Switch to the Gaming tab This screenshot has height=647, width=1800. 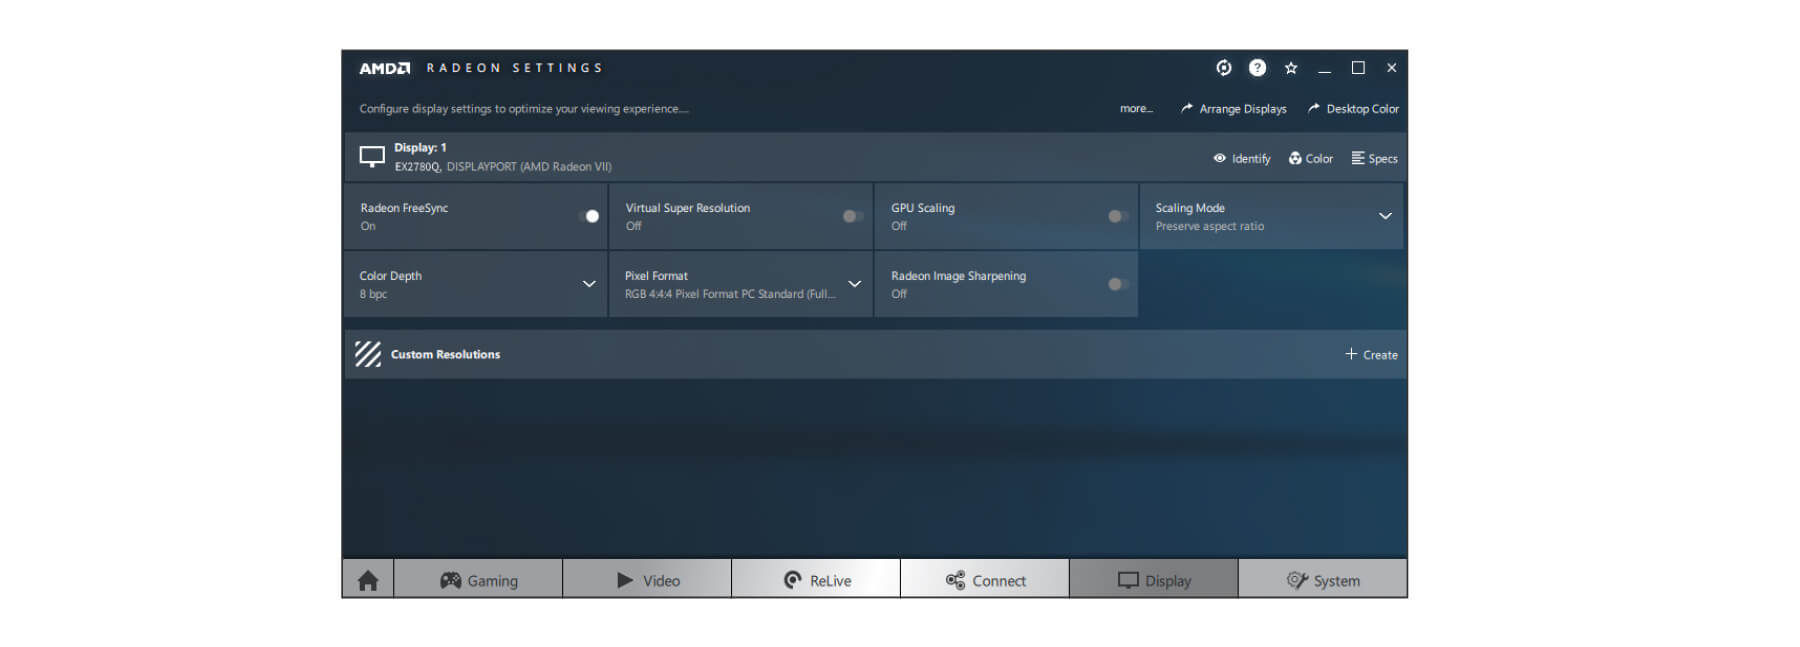point(478,580)
